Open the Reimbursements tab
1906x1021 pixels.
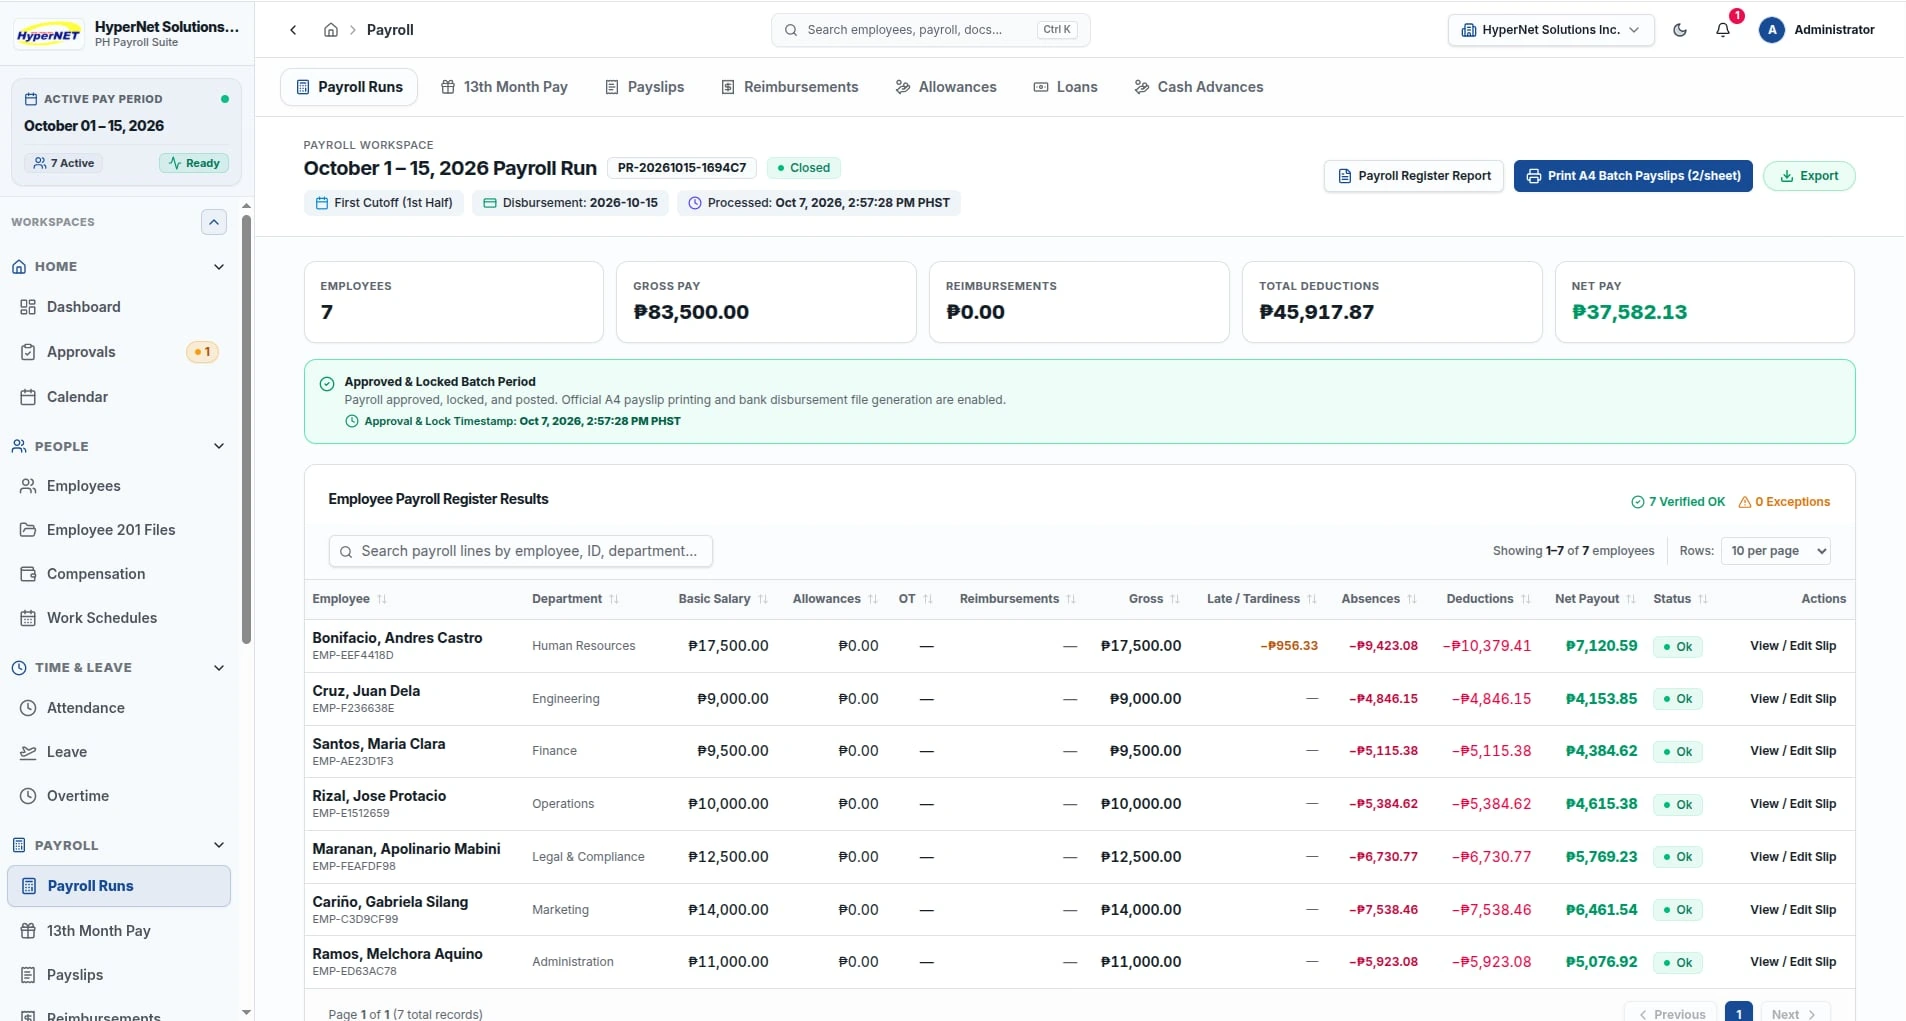(790, 87)
